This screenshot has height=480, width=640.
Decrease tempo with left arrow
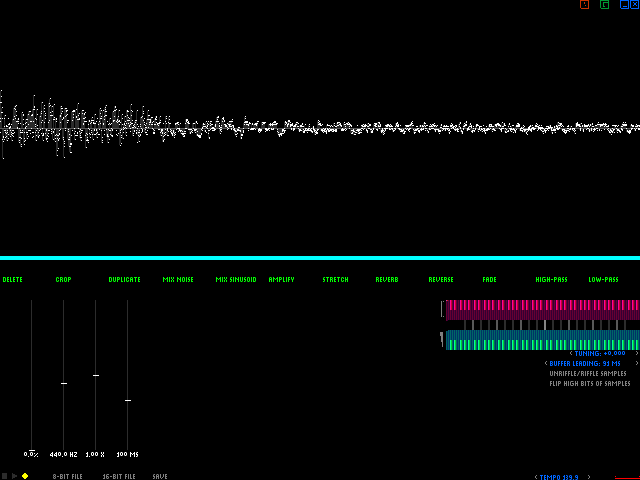[536, 477]
